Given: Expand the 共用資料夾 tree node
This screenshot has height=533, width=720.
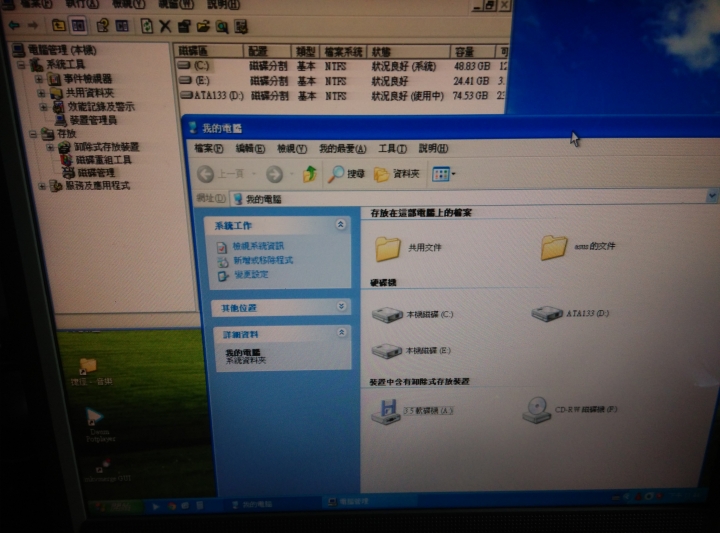Looking at the screenshot, I should click(x=41, y=93).
